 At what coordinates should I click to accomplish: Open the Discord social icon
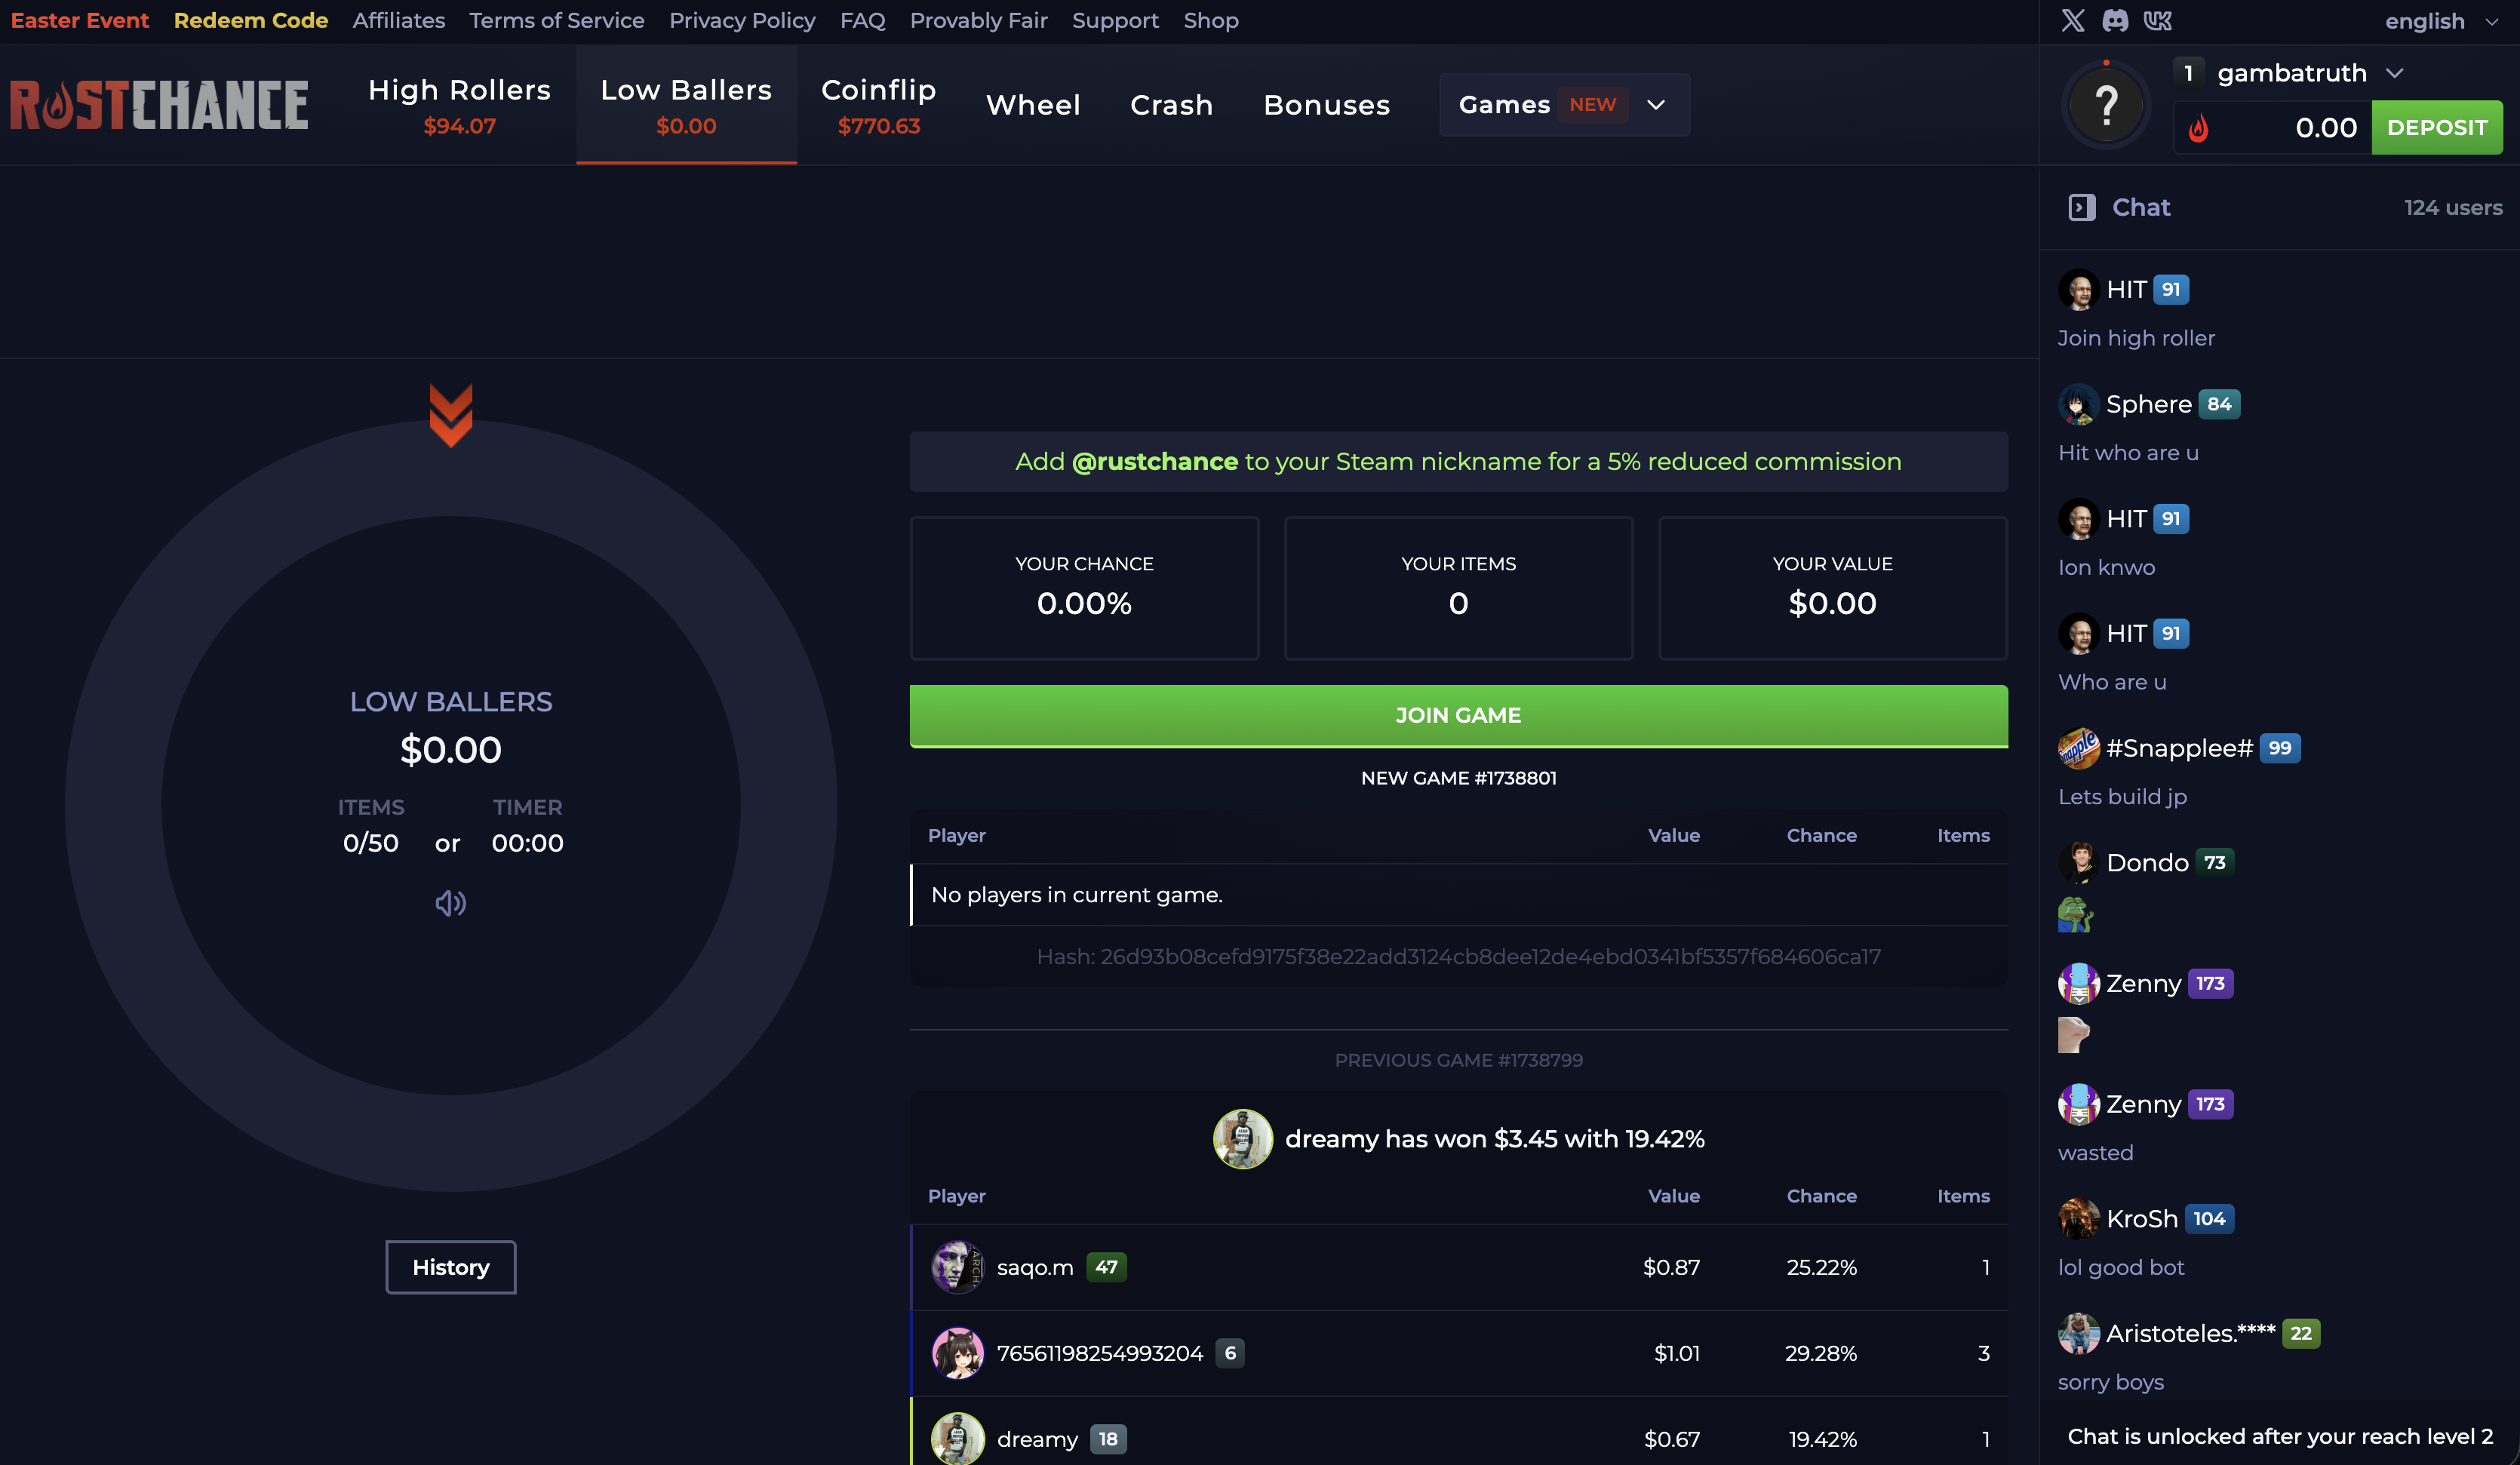coord(2115,20)
